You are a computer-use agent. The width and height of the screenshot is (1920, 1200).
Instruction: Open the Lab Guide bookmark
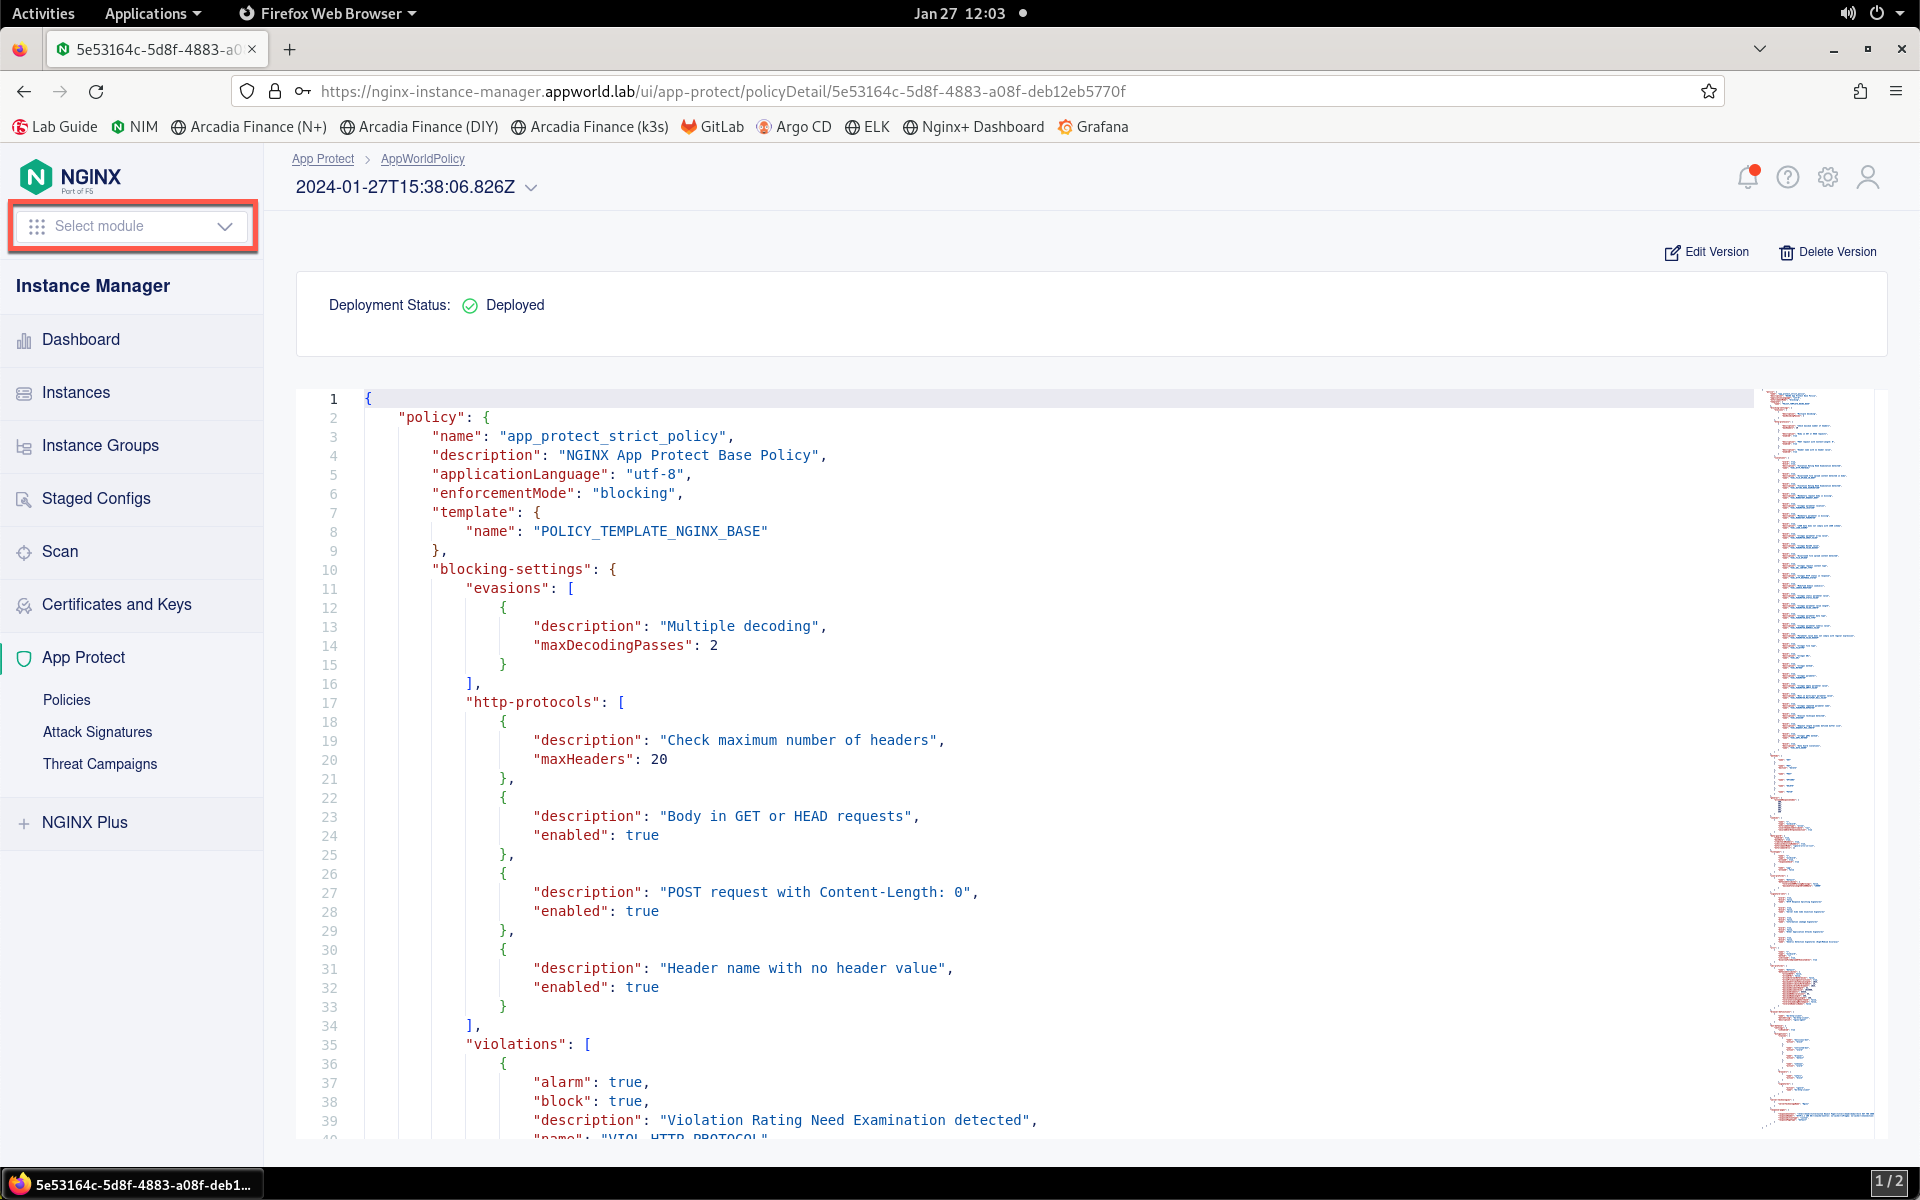55,127
